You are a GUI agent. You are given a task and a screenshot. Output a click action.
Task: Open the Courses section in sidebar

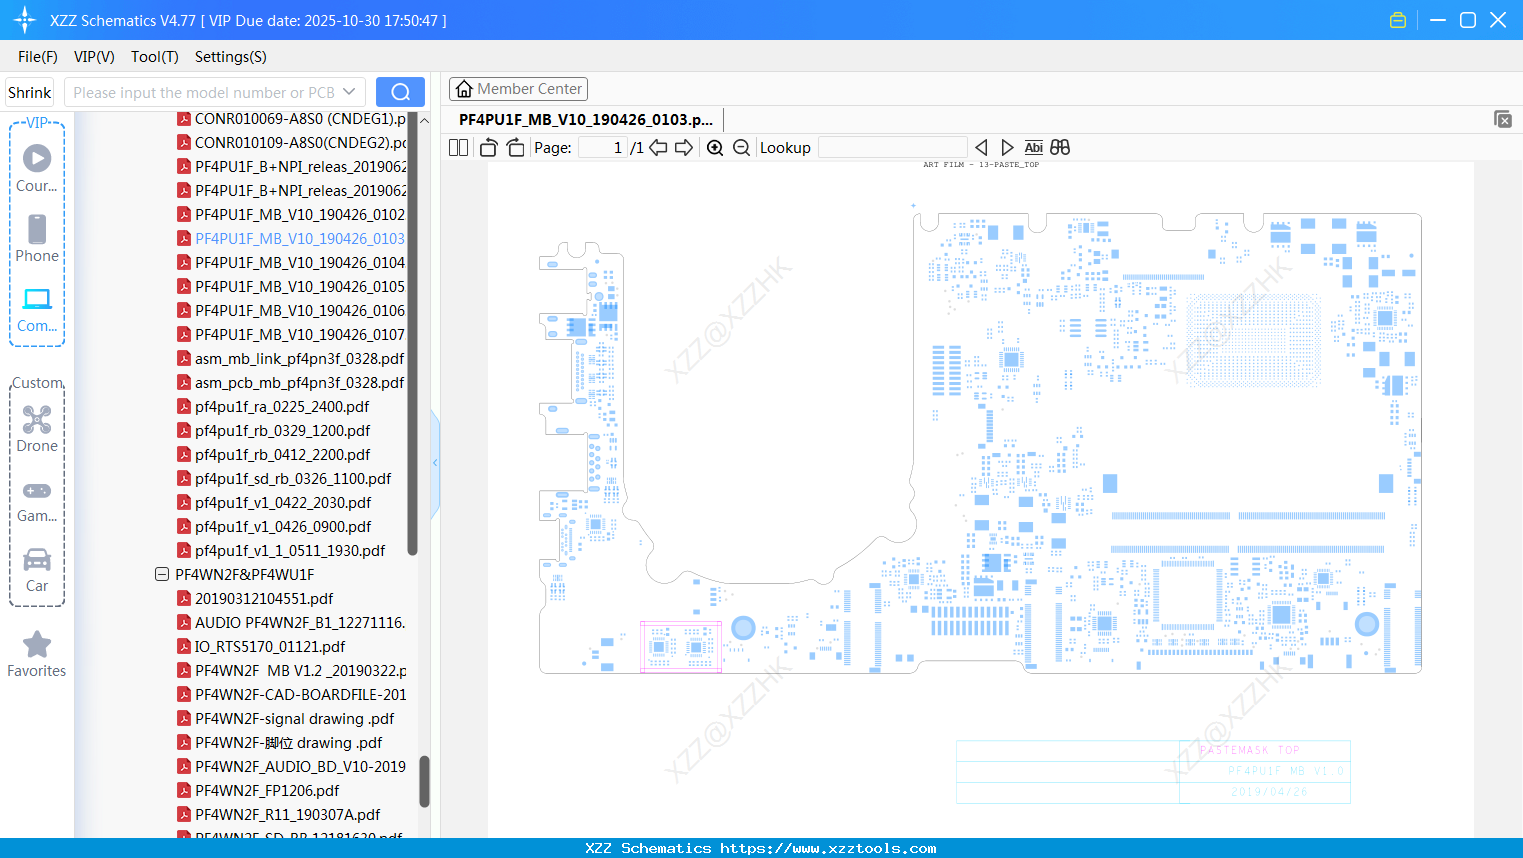pos(37,168)
